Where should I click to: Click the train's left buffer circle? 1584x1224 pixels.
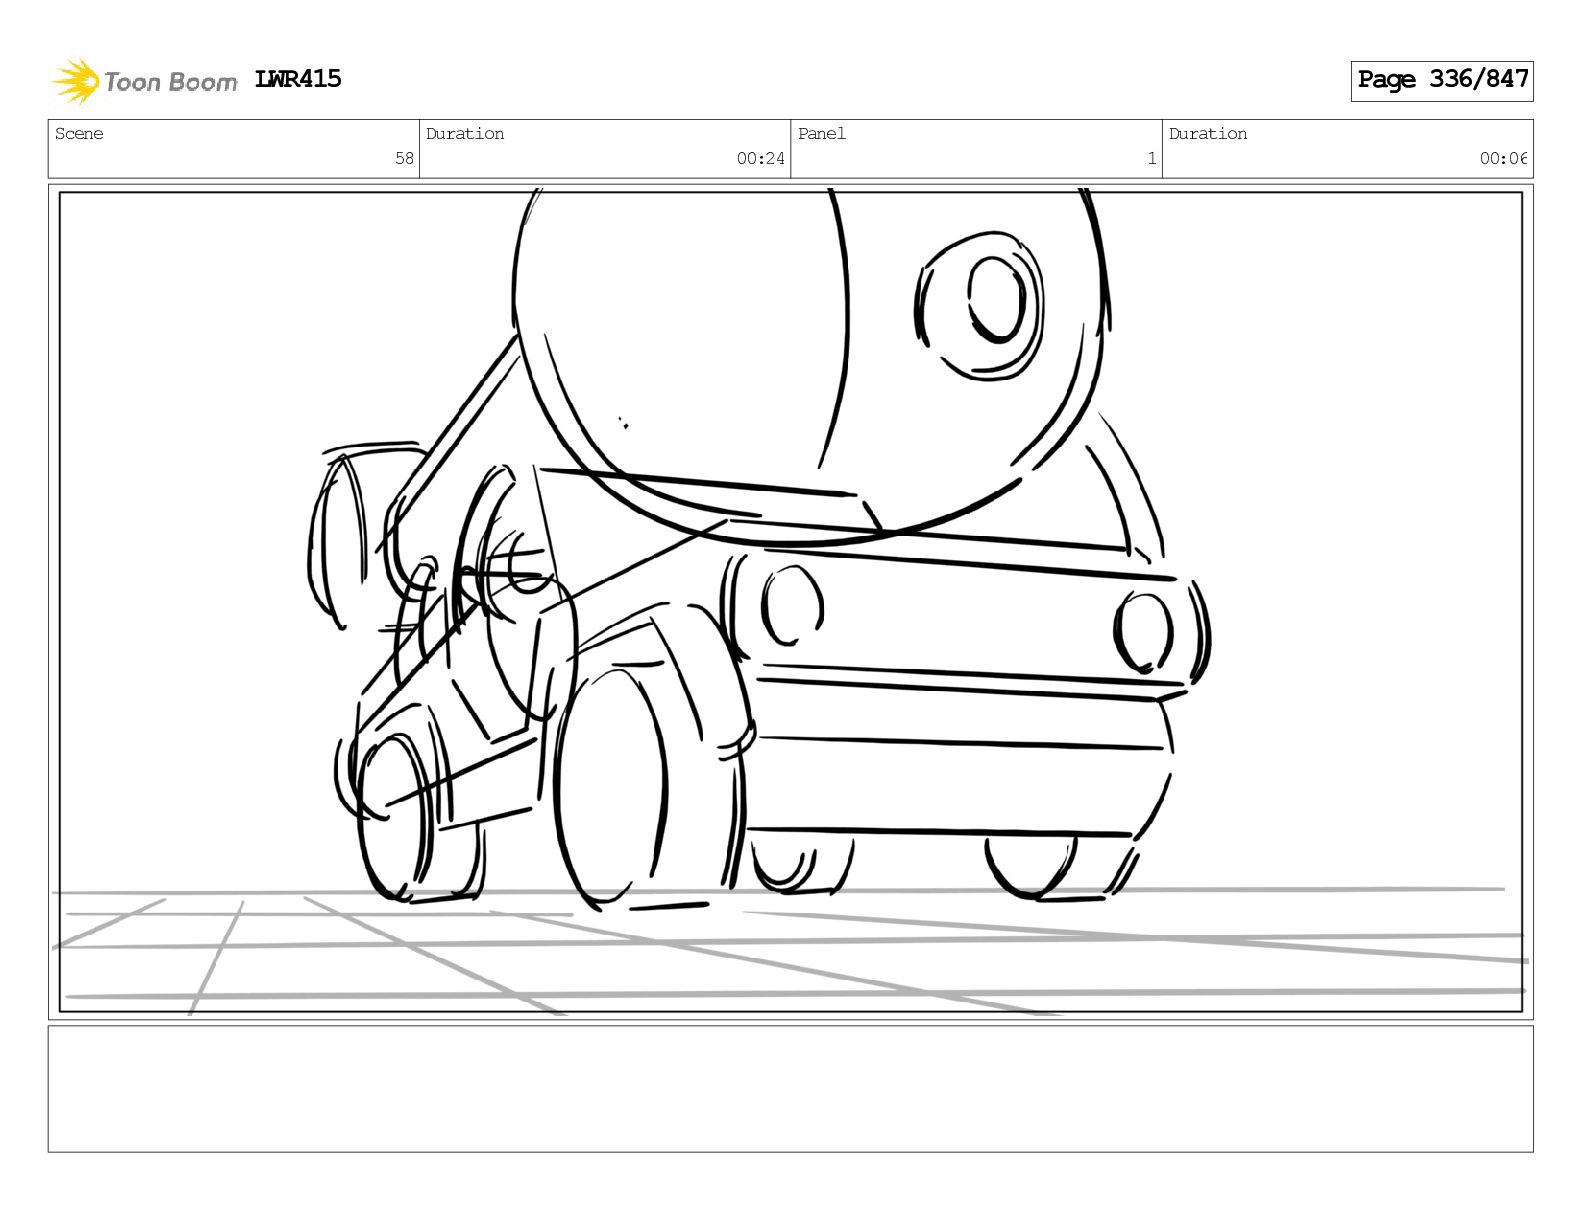[792, 606]
